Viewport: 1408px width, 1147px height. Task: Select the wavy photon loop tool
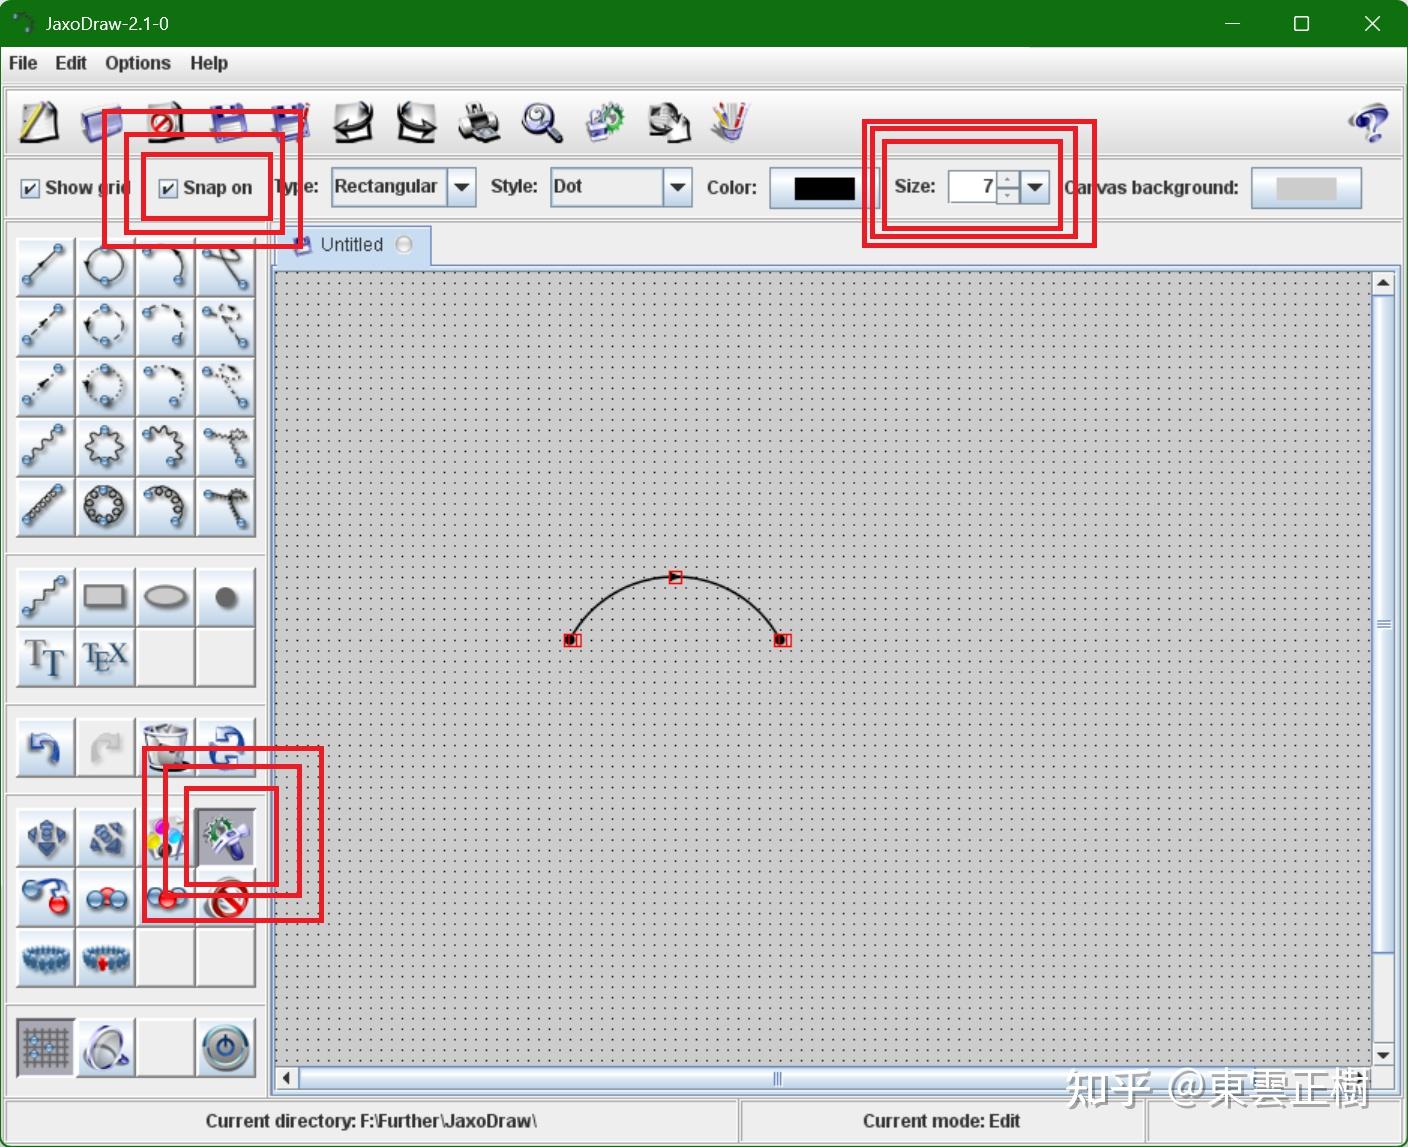pos(105,447)
